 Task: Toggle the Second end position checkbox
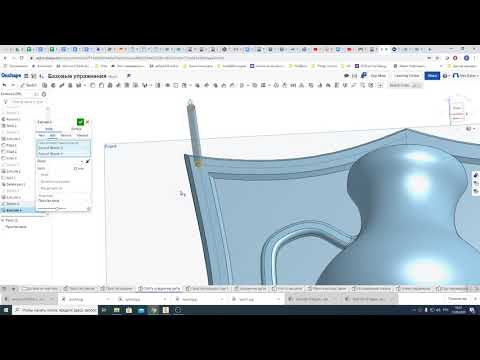(55, 182)
